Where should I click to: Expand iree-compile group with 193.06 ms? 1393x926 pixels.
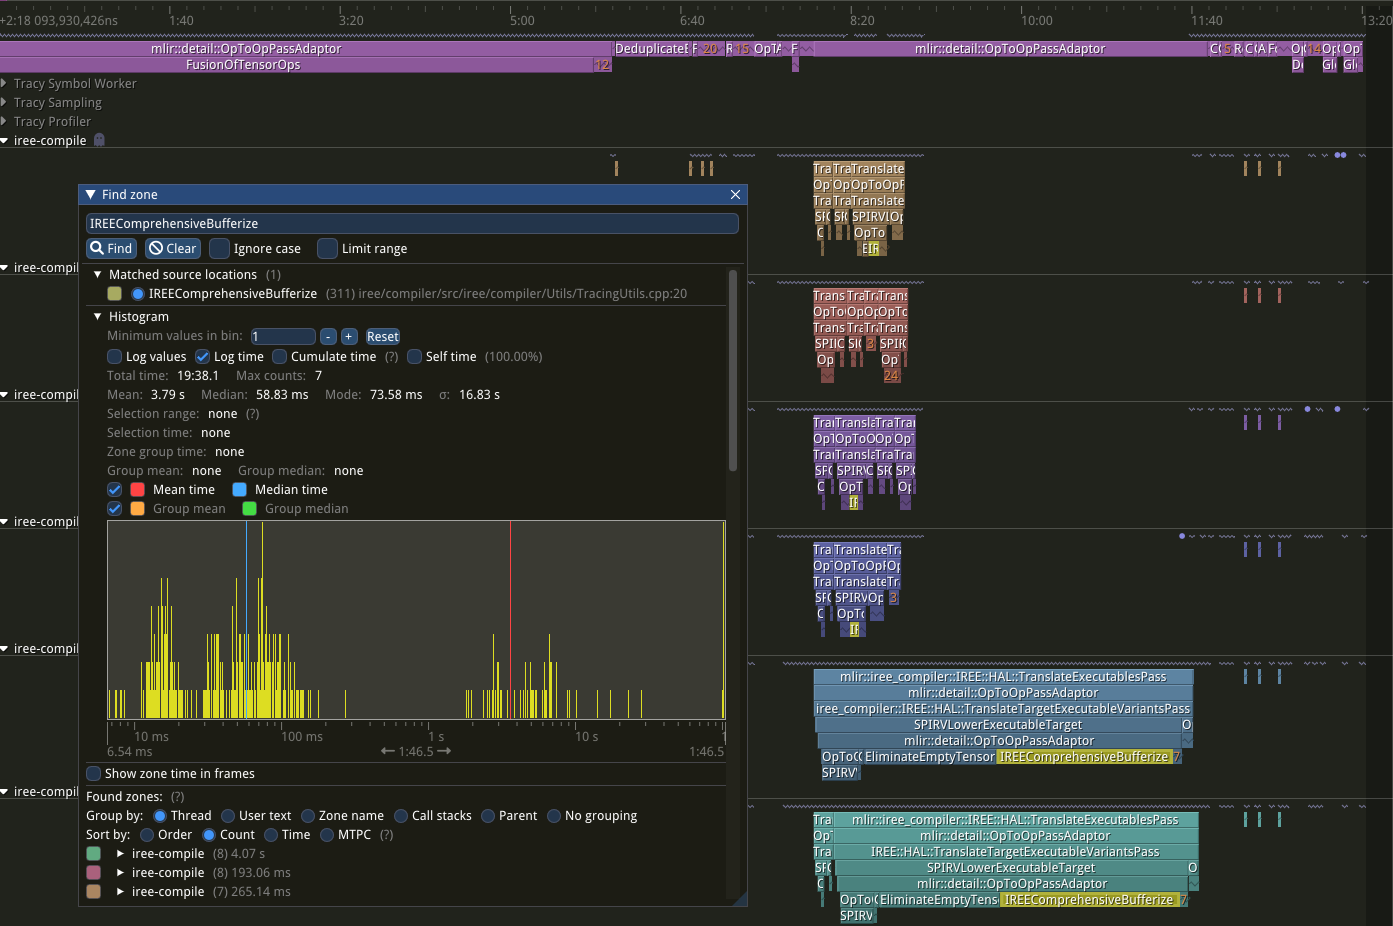[121, 872]
